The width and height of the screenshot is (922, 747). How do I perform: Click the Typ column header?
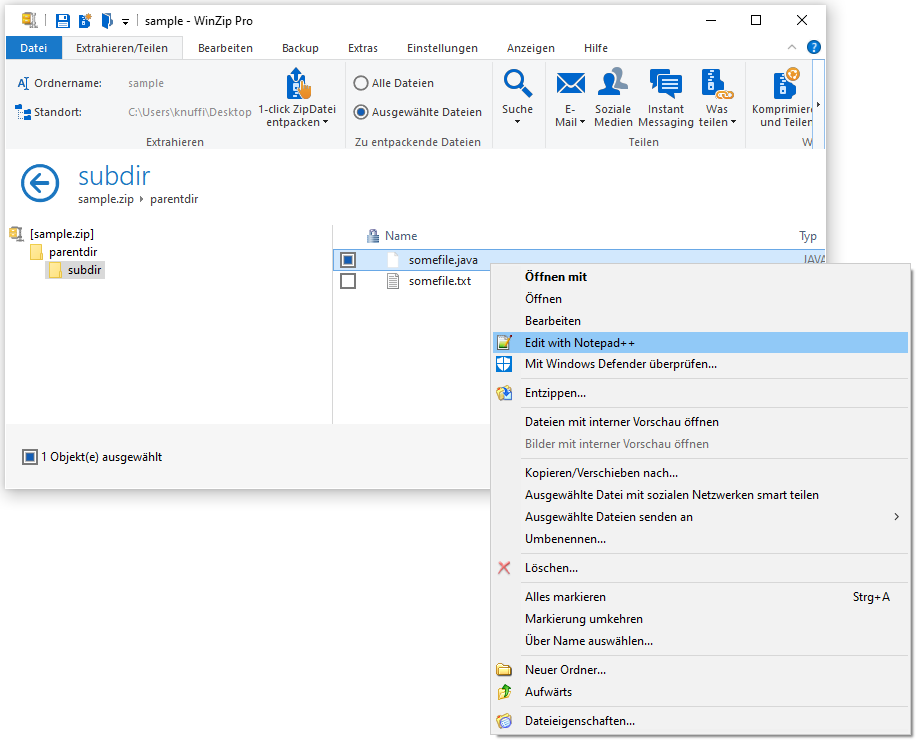tap(808, 236)
